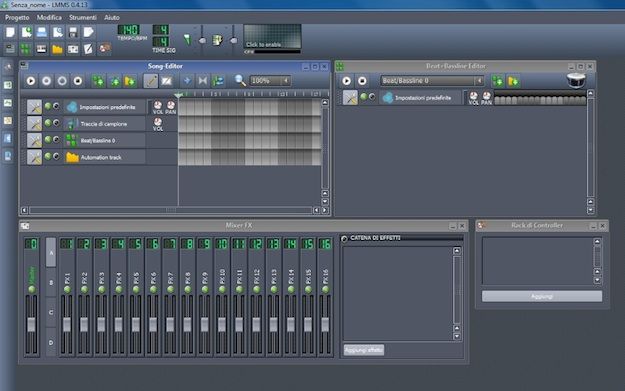
Task: Export the project to audio
Action: (88, 32)
